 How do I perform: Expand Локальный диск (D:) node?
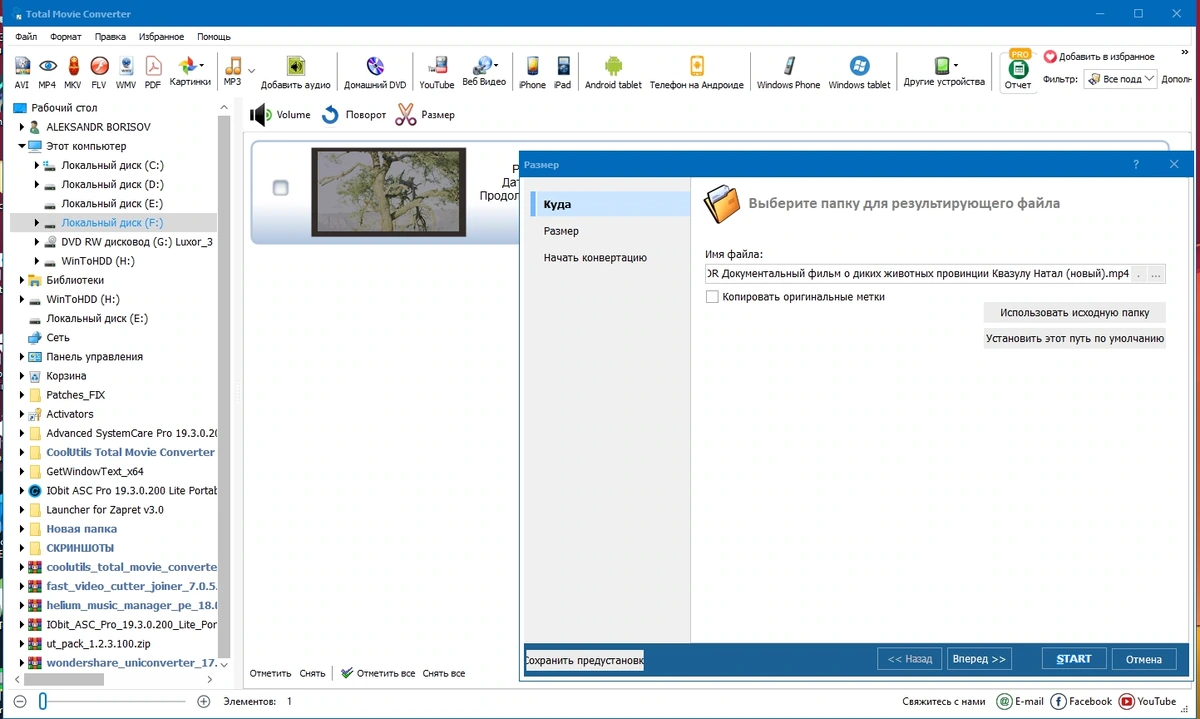tap(37, 184)
